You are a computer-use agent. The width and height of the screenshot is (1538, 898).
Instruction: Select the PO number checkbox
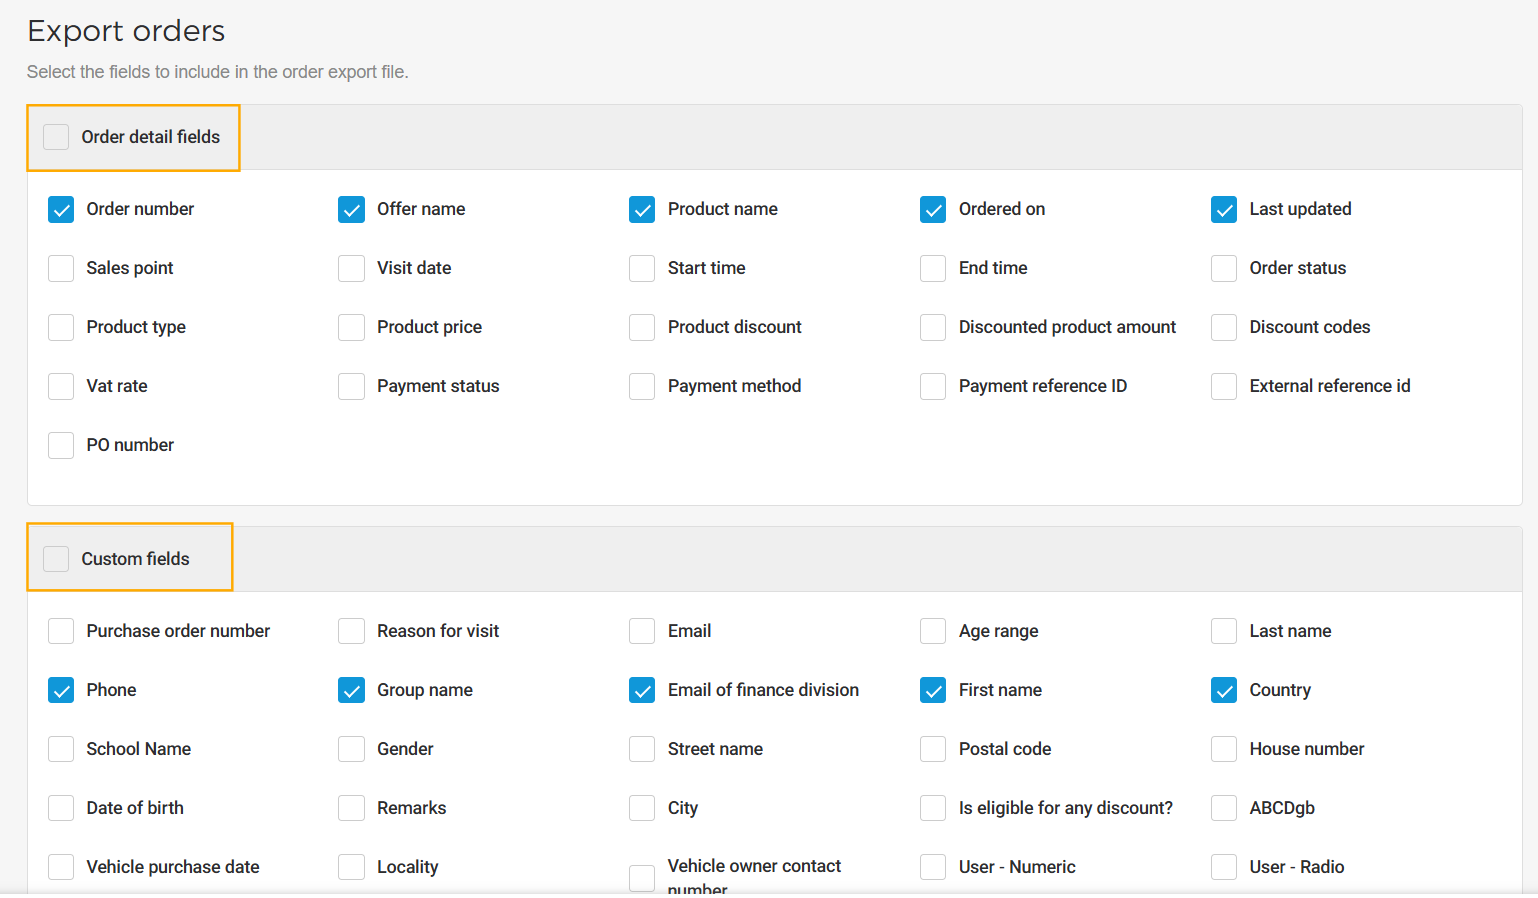tap(61, 445)
